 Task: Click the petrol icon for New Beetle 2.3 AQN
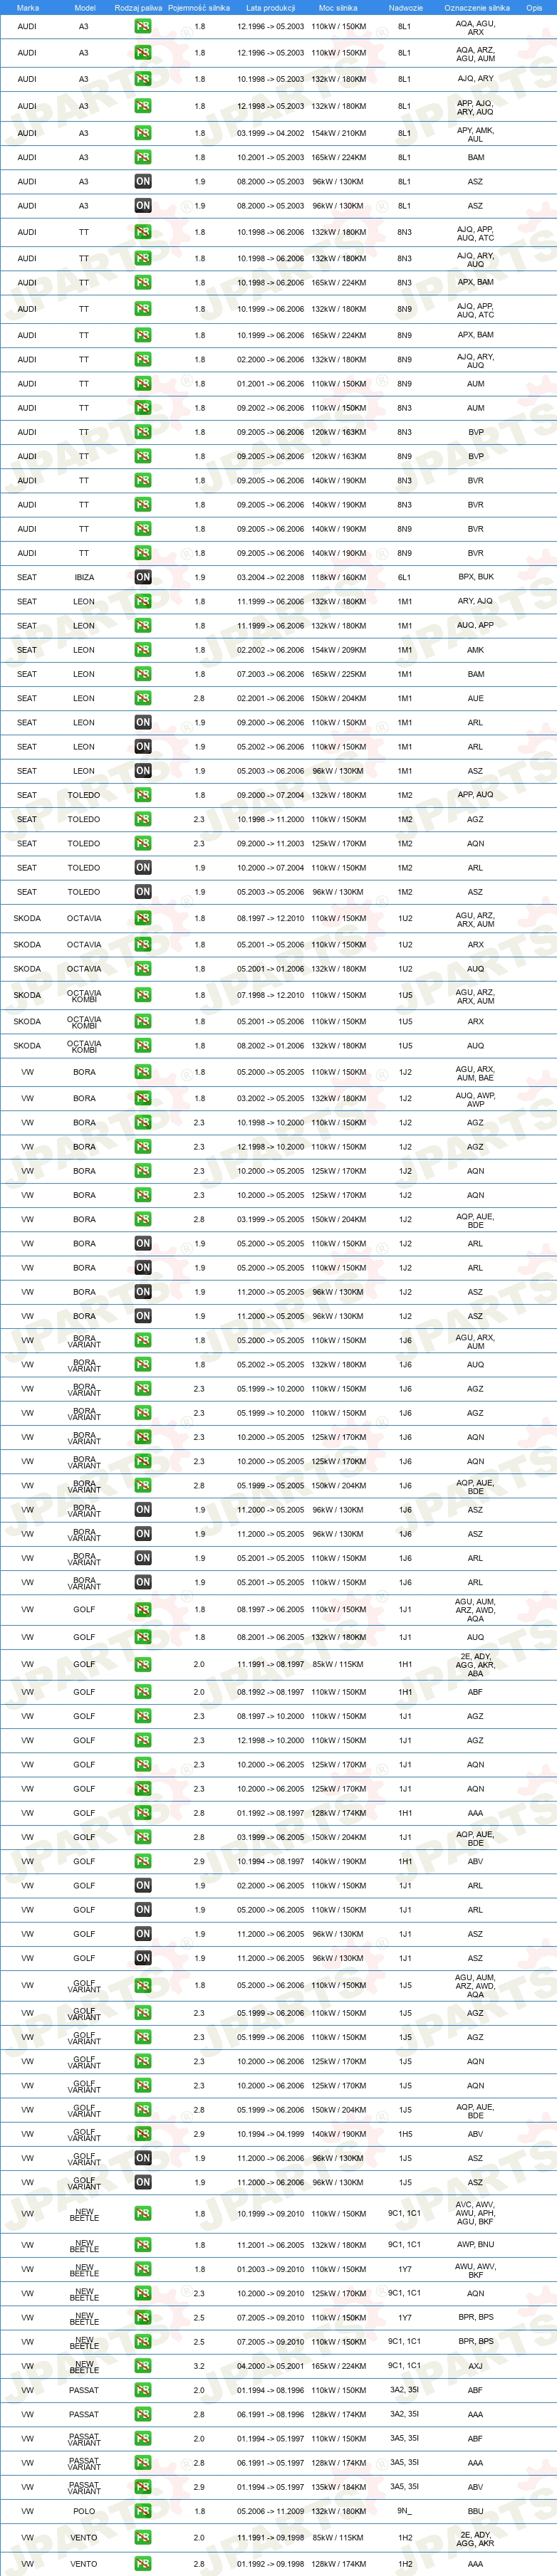[143, 2293]
